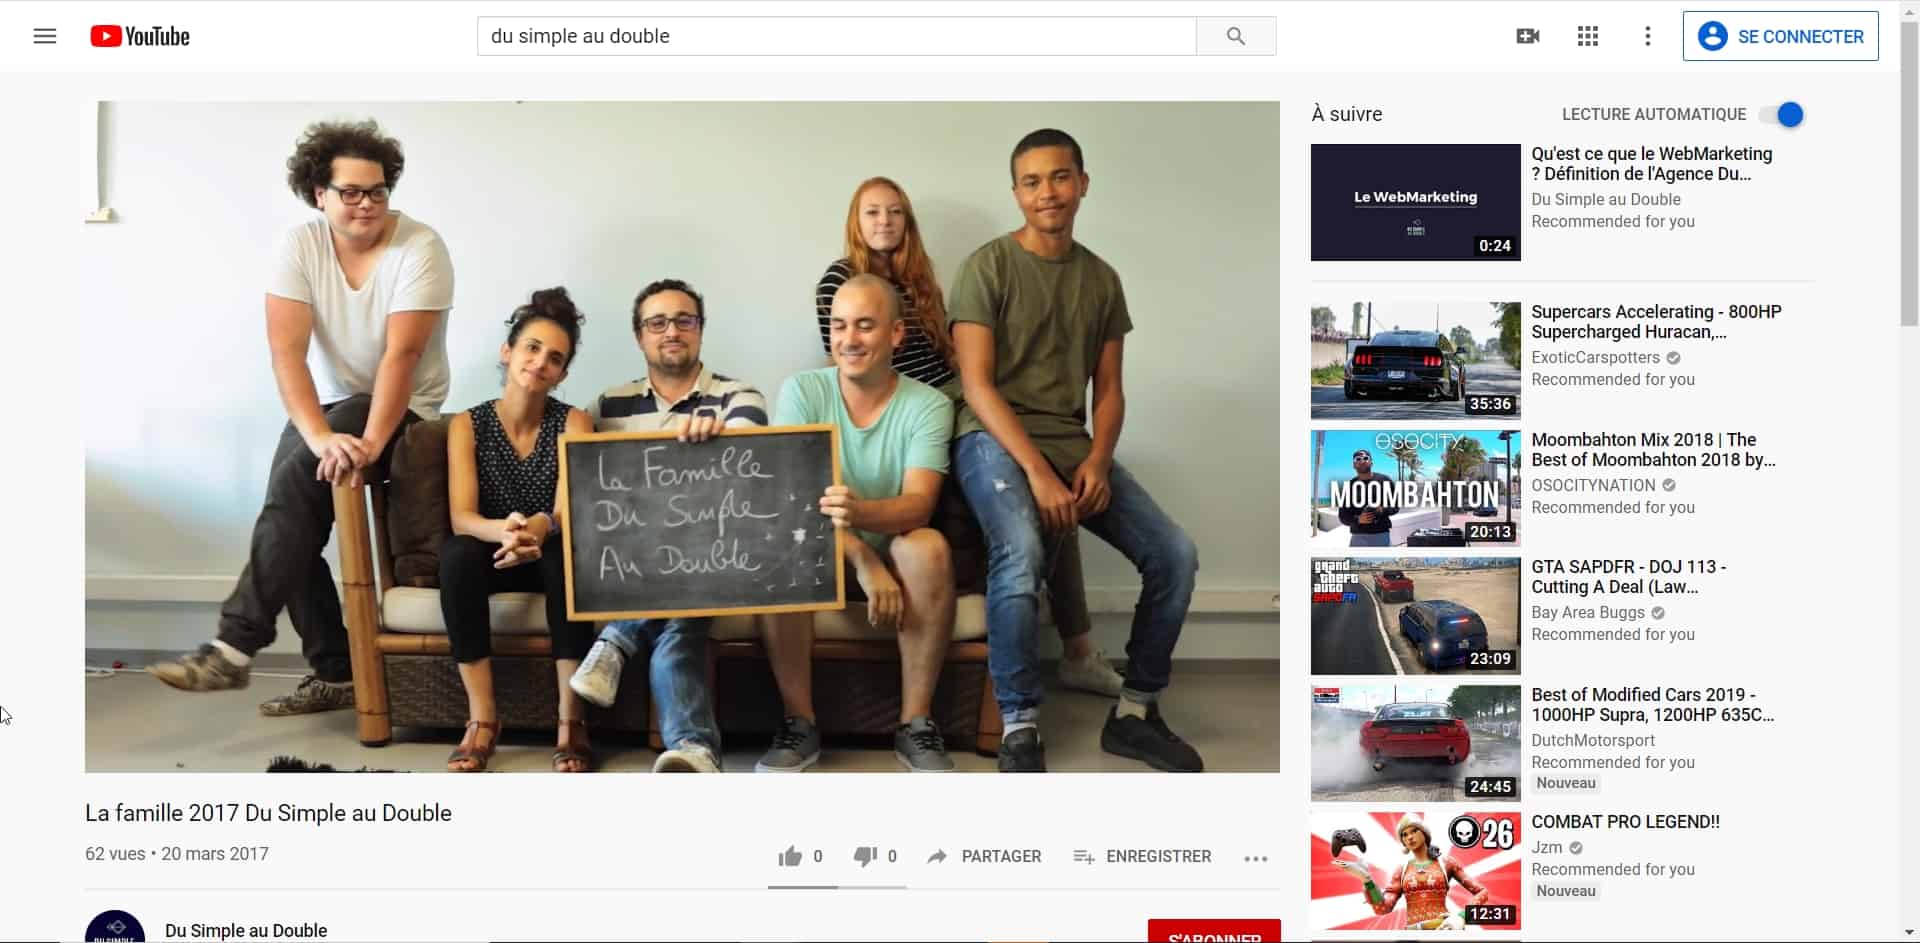Open the YouTube apps grid
Viewport: 1920px width, 943px height.
click(1588, 37)
